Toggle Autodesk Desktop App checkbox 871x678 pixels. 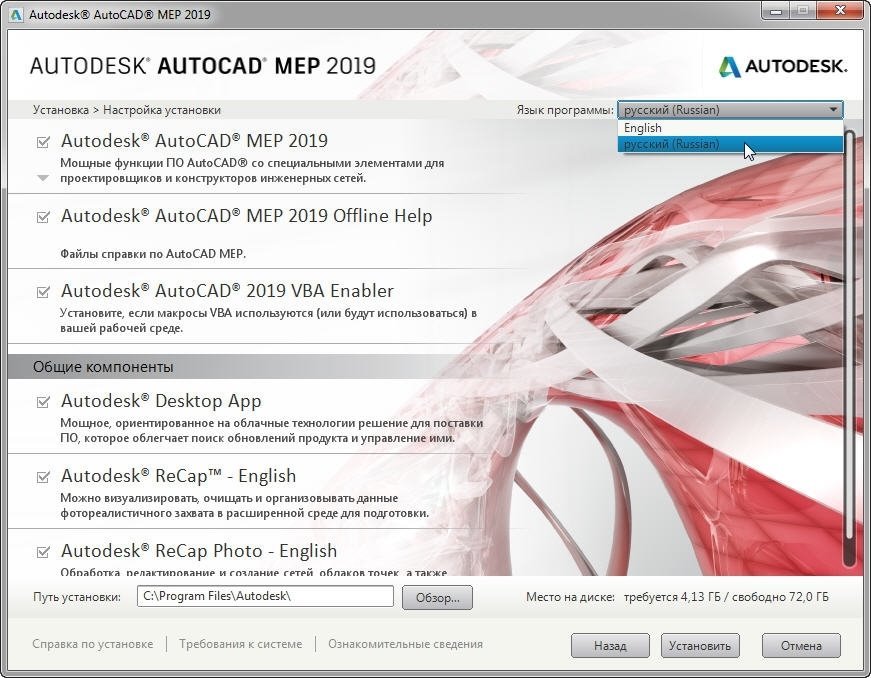(43, 402)
